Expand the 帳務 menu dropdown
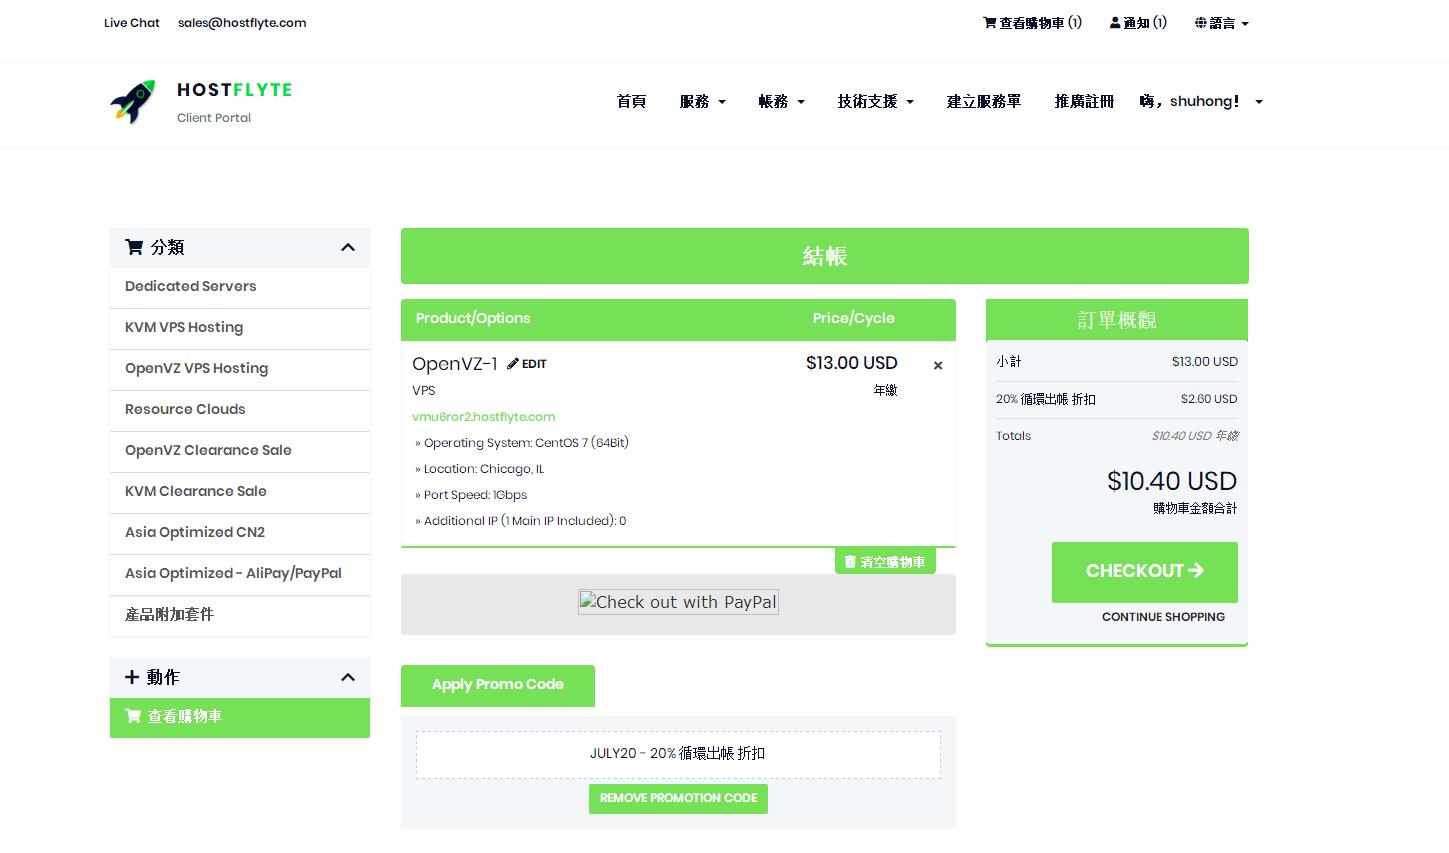 point(782,101)
